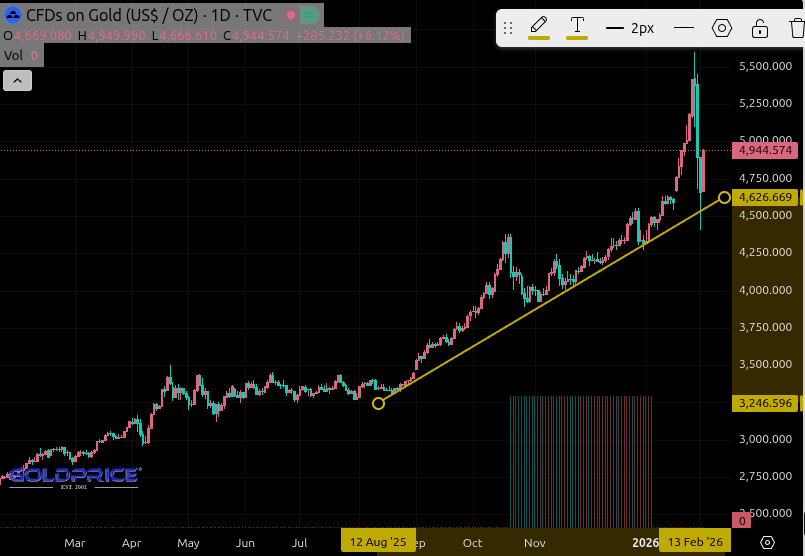Click the 12 Aug '25 date marker
Viewport: 805px width, 556px height.
(378, 542)
